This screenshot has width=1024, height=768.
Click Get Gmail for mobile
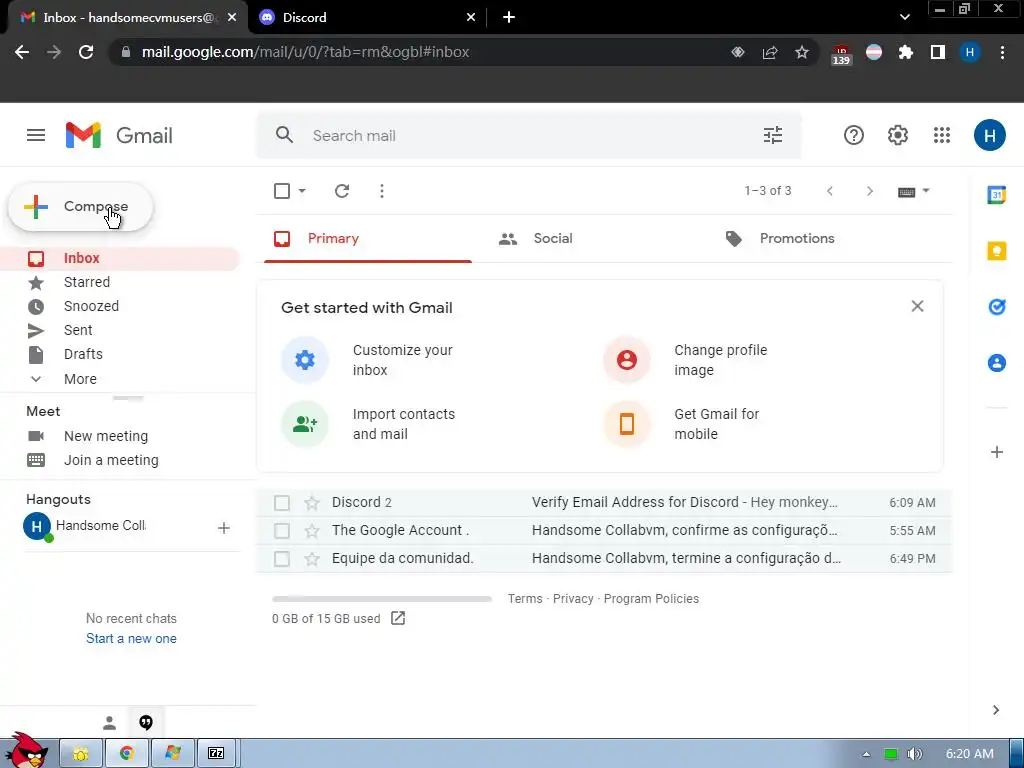coord(716,424)
